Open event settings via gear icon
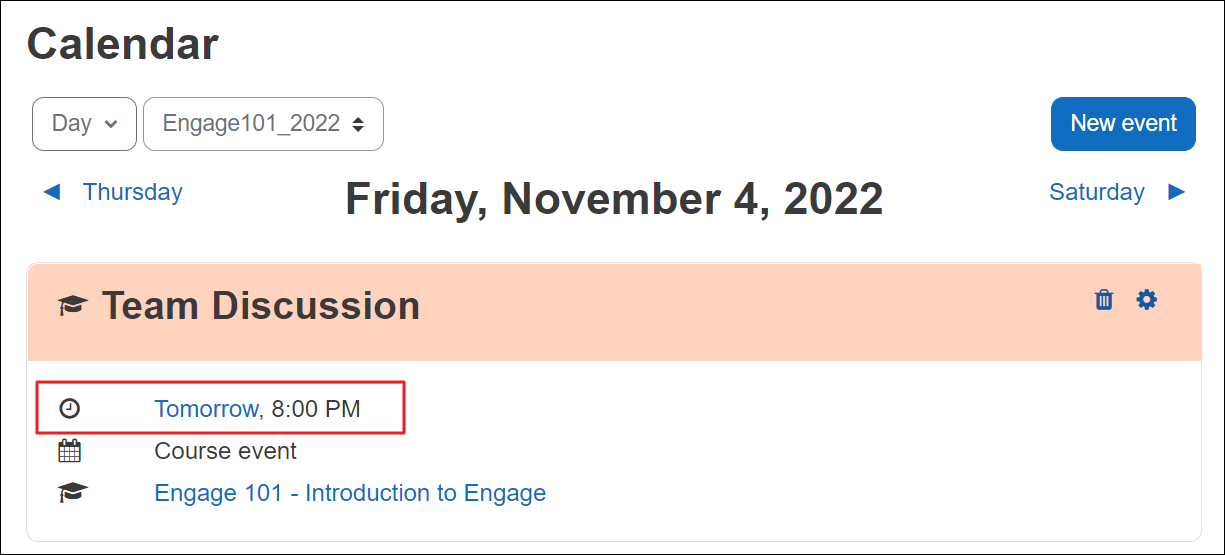The image size is (1225, 555). coord(1147,300)
